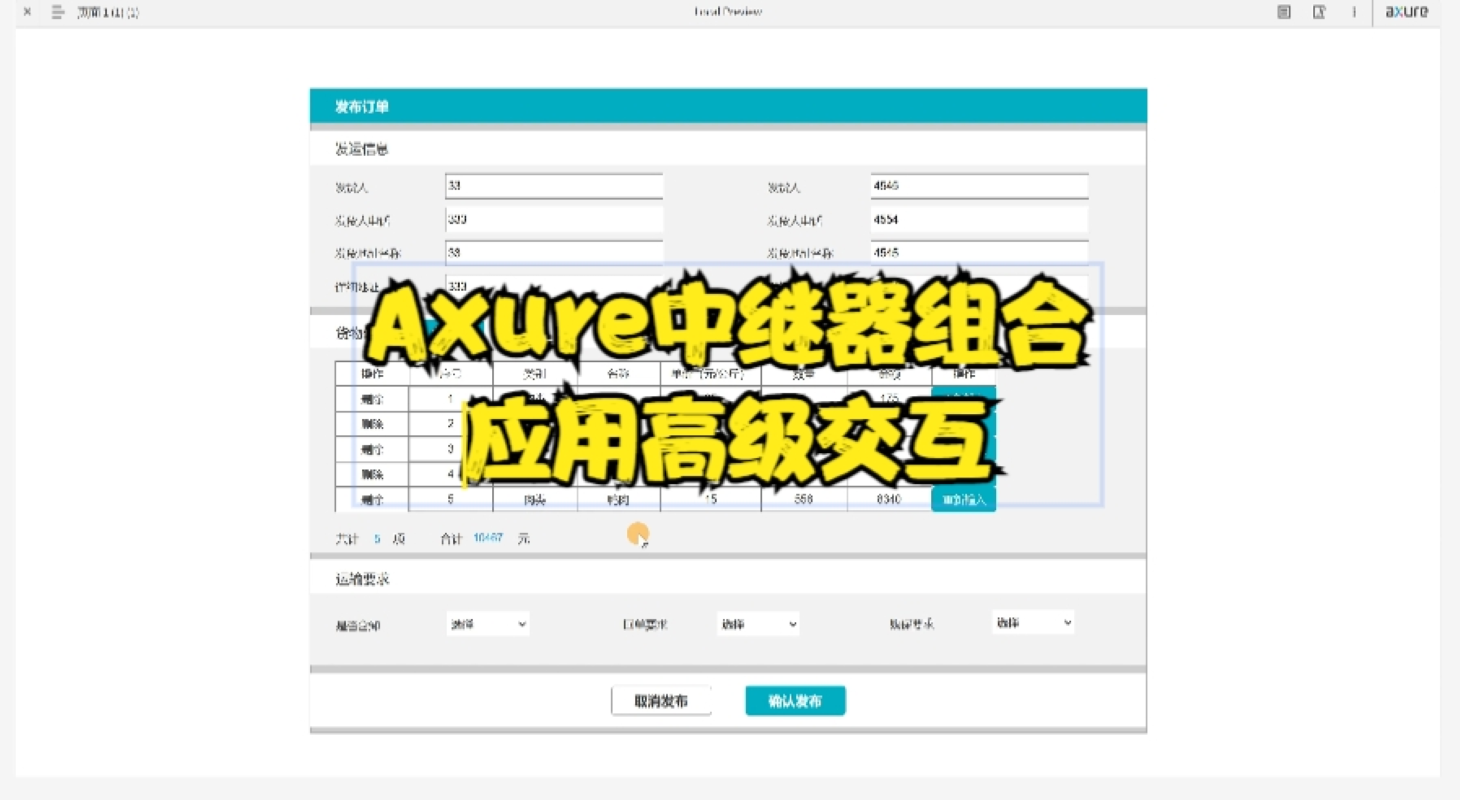Delete row 1 via its 删除 link
The height and width of the screenshot is (800, 1460).
[x=372, y=399]
